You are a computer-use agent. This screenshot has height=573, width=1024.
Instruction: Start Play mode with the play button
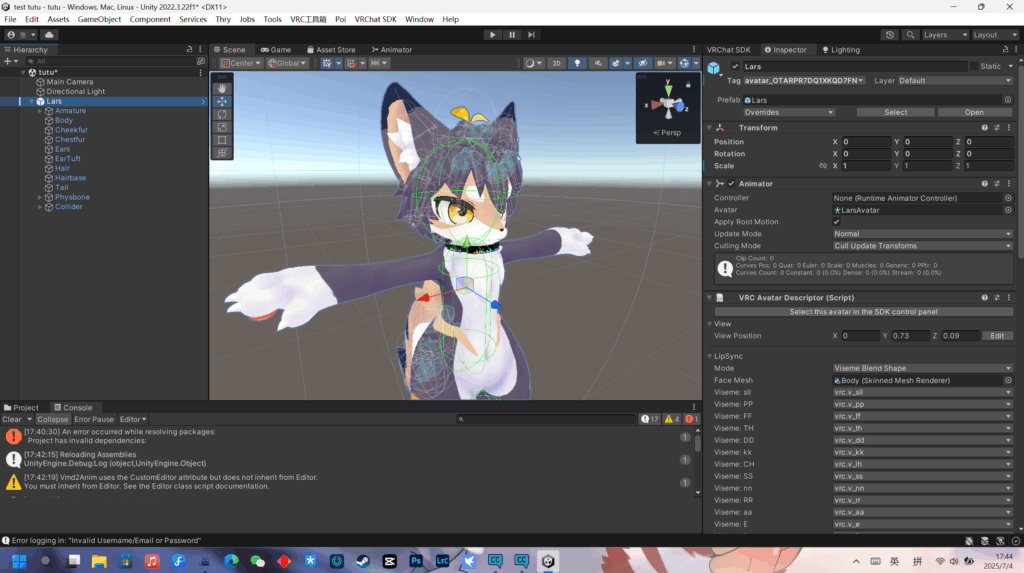pyautogui.click(x=492, y=35)
